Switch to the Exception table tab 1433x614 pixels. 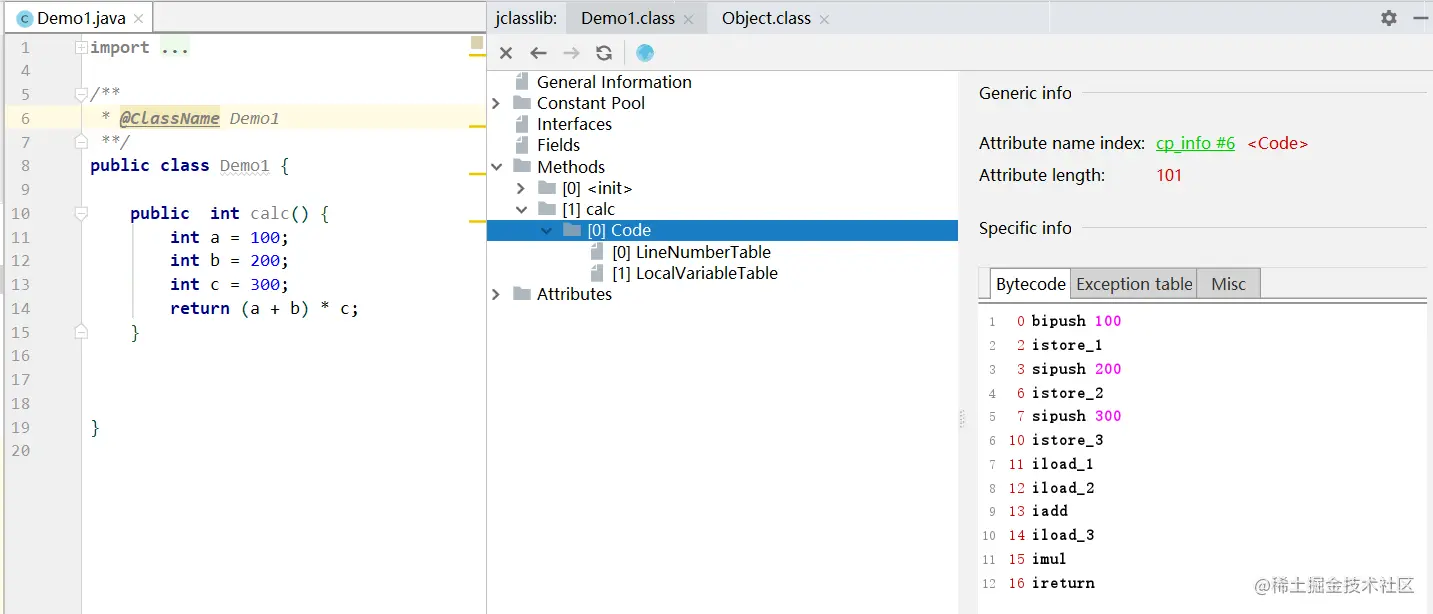(x=1134, y=284)
